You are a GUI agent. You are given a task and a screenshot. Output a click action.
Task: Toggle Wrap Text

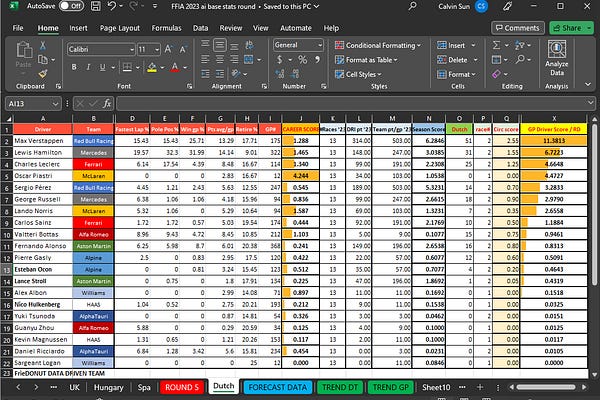(249, 45)
